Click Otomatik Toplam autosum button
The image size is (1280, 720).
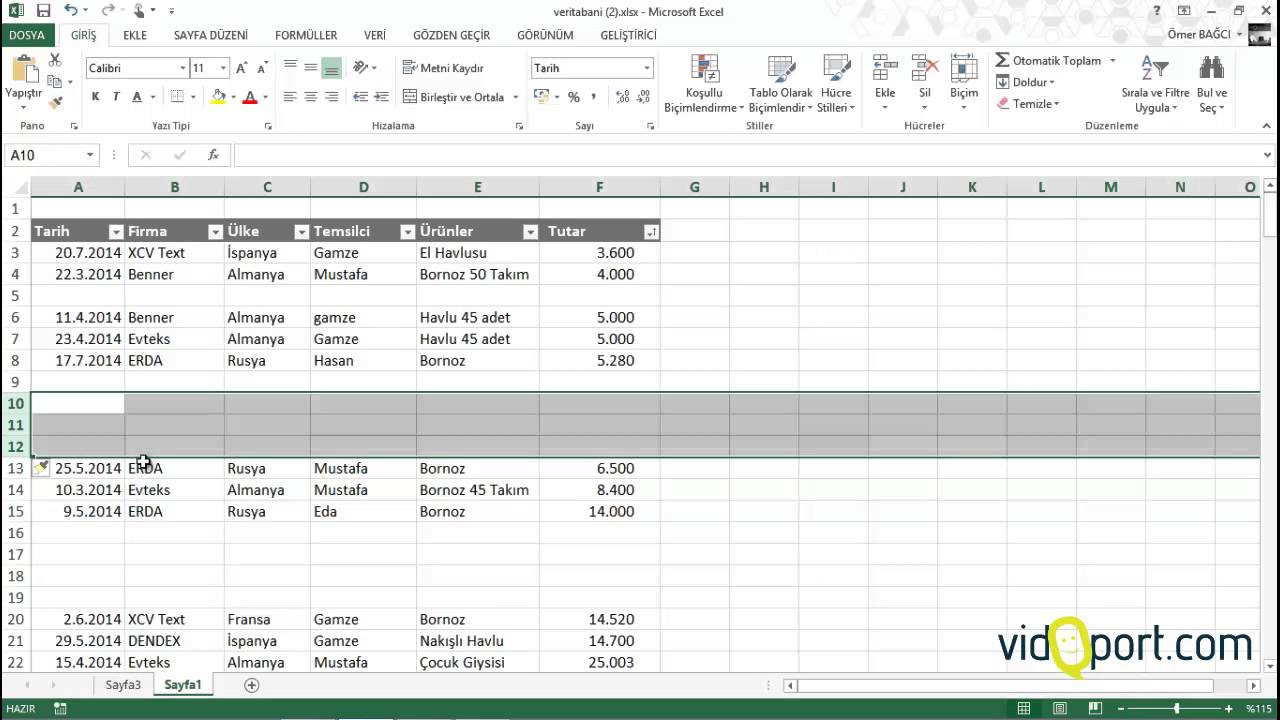click(1049, 61)
